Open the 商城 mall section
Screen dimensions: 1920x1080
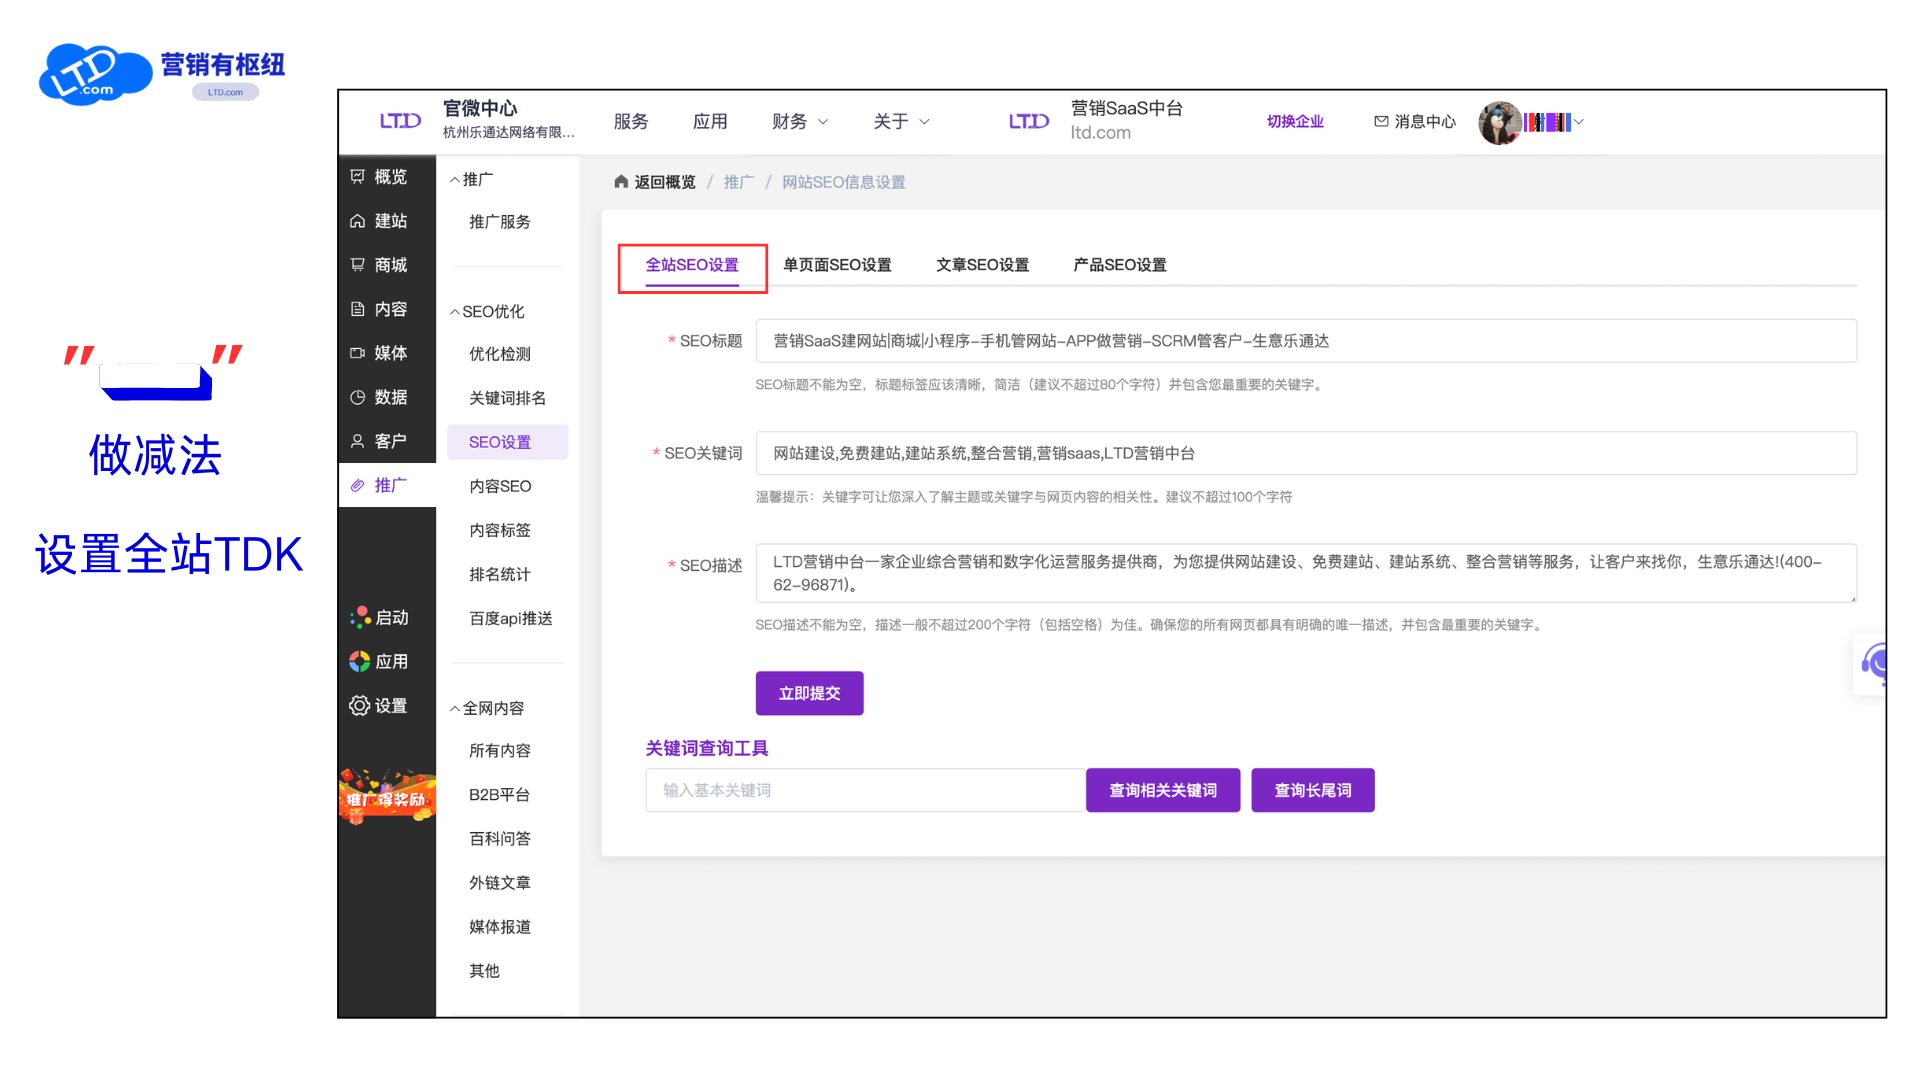click(x=380, y=265)
